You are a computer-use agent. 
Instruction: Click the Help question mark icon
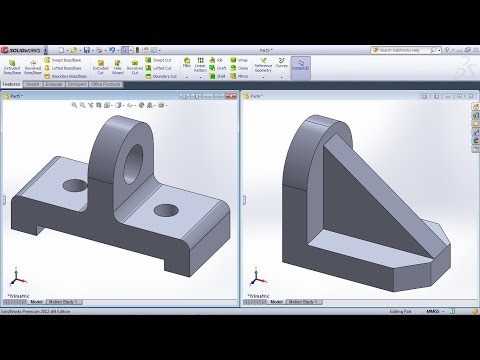[447, 50]
